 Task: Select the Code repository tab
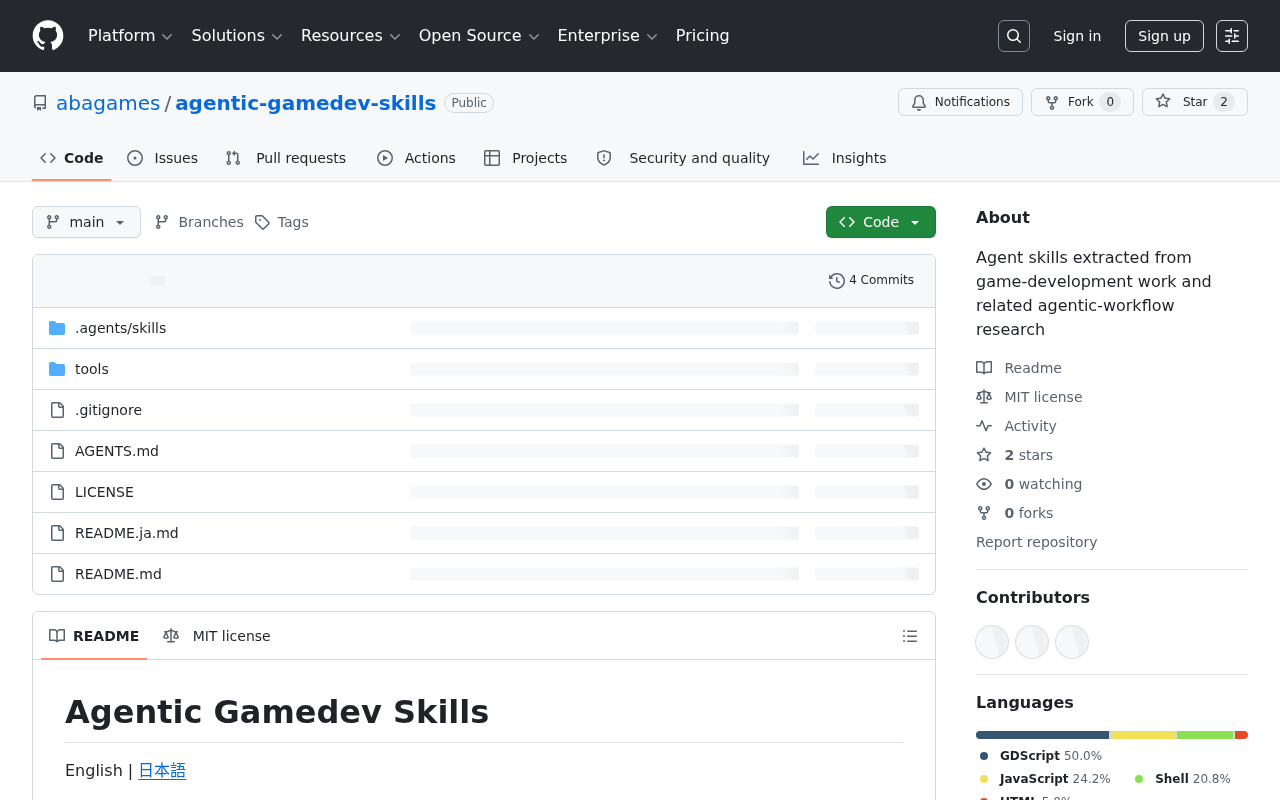(x=71, y=158)
